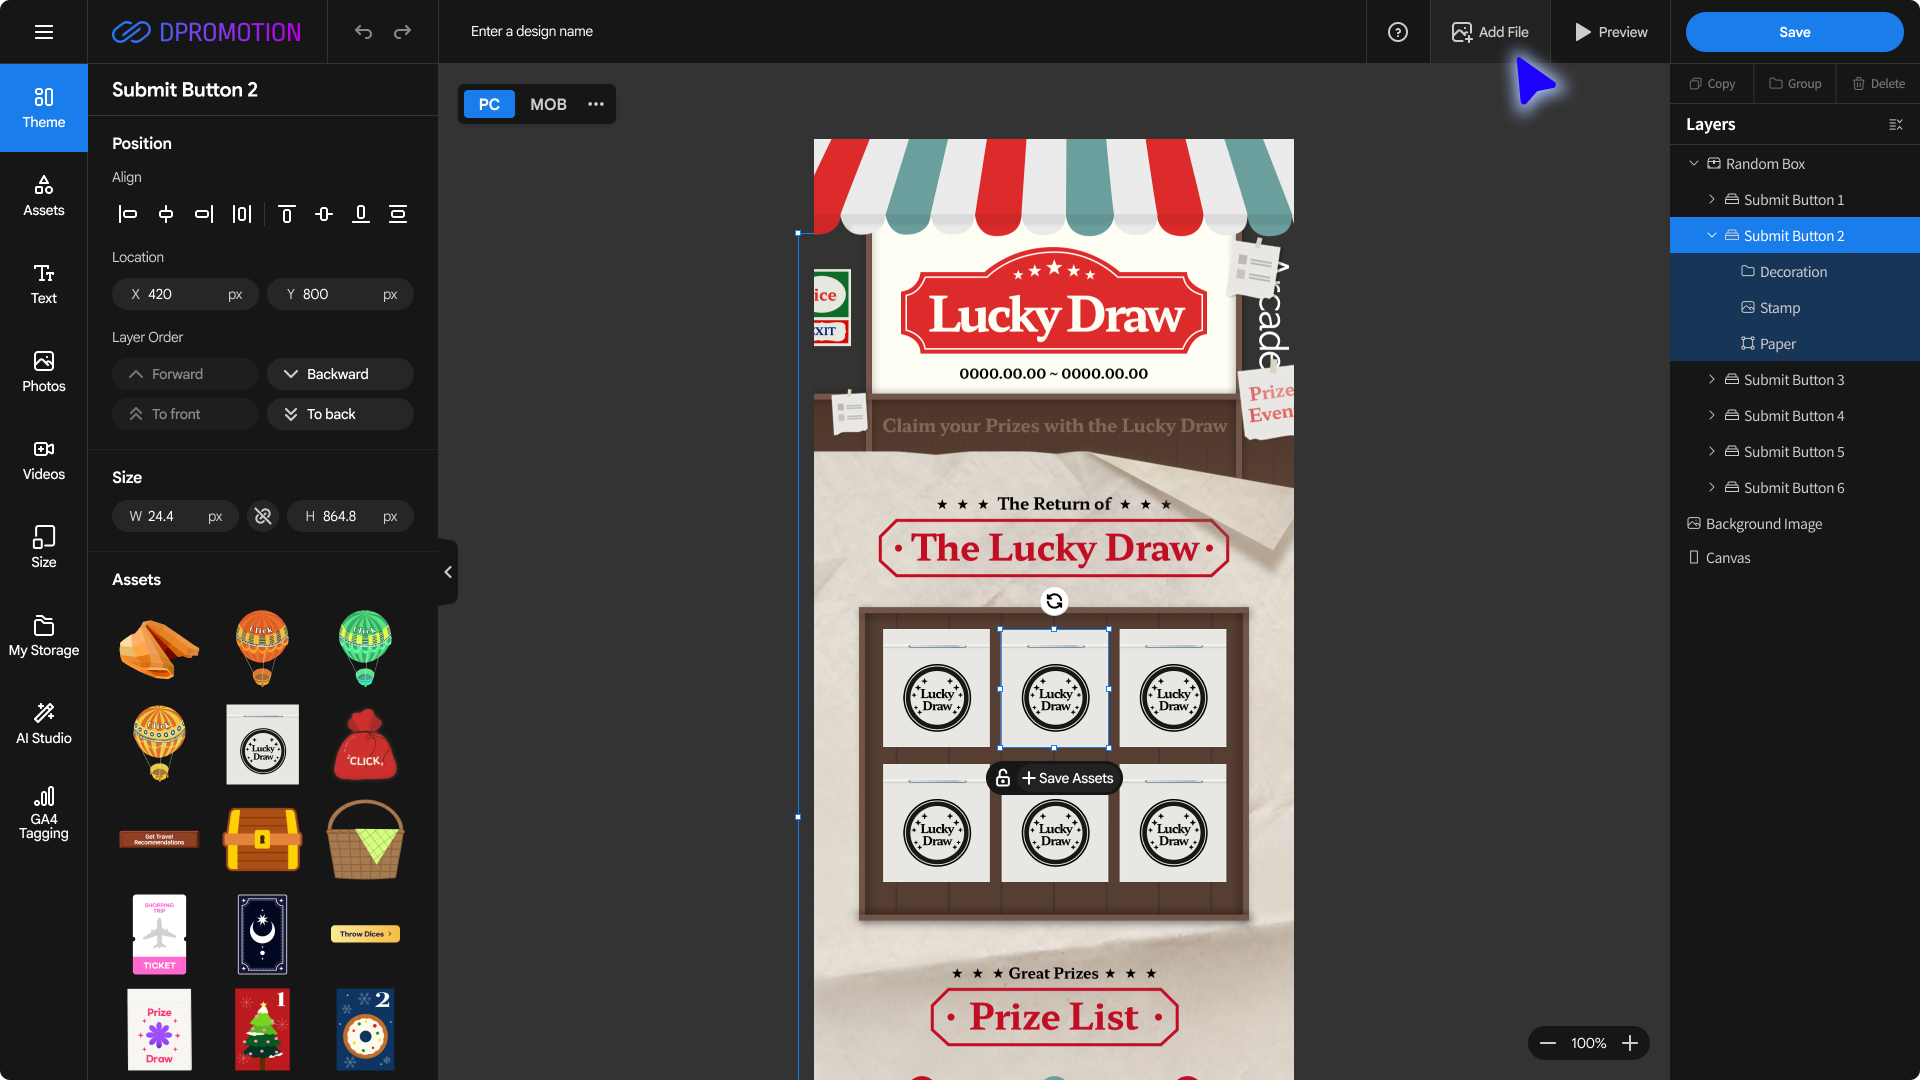Align left using the align icon
The width and height of the screenshot is (1920, 1080).
pos(128,214)
